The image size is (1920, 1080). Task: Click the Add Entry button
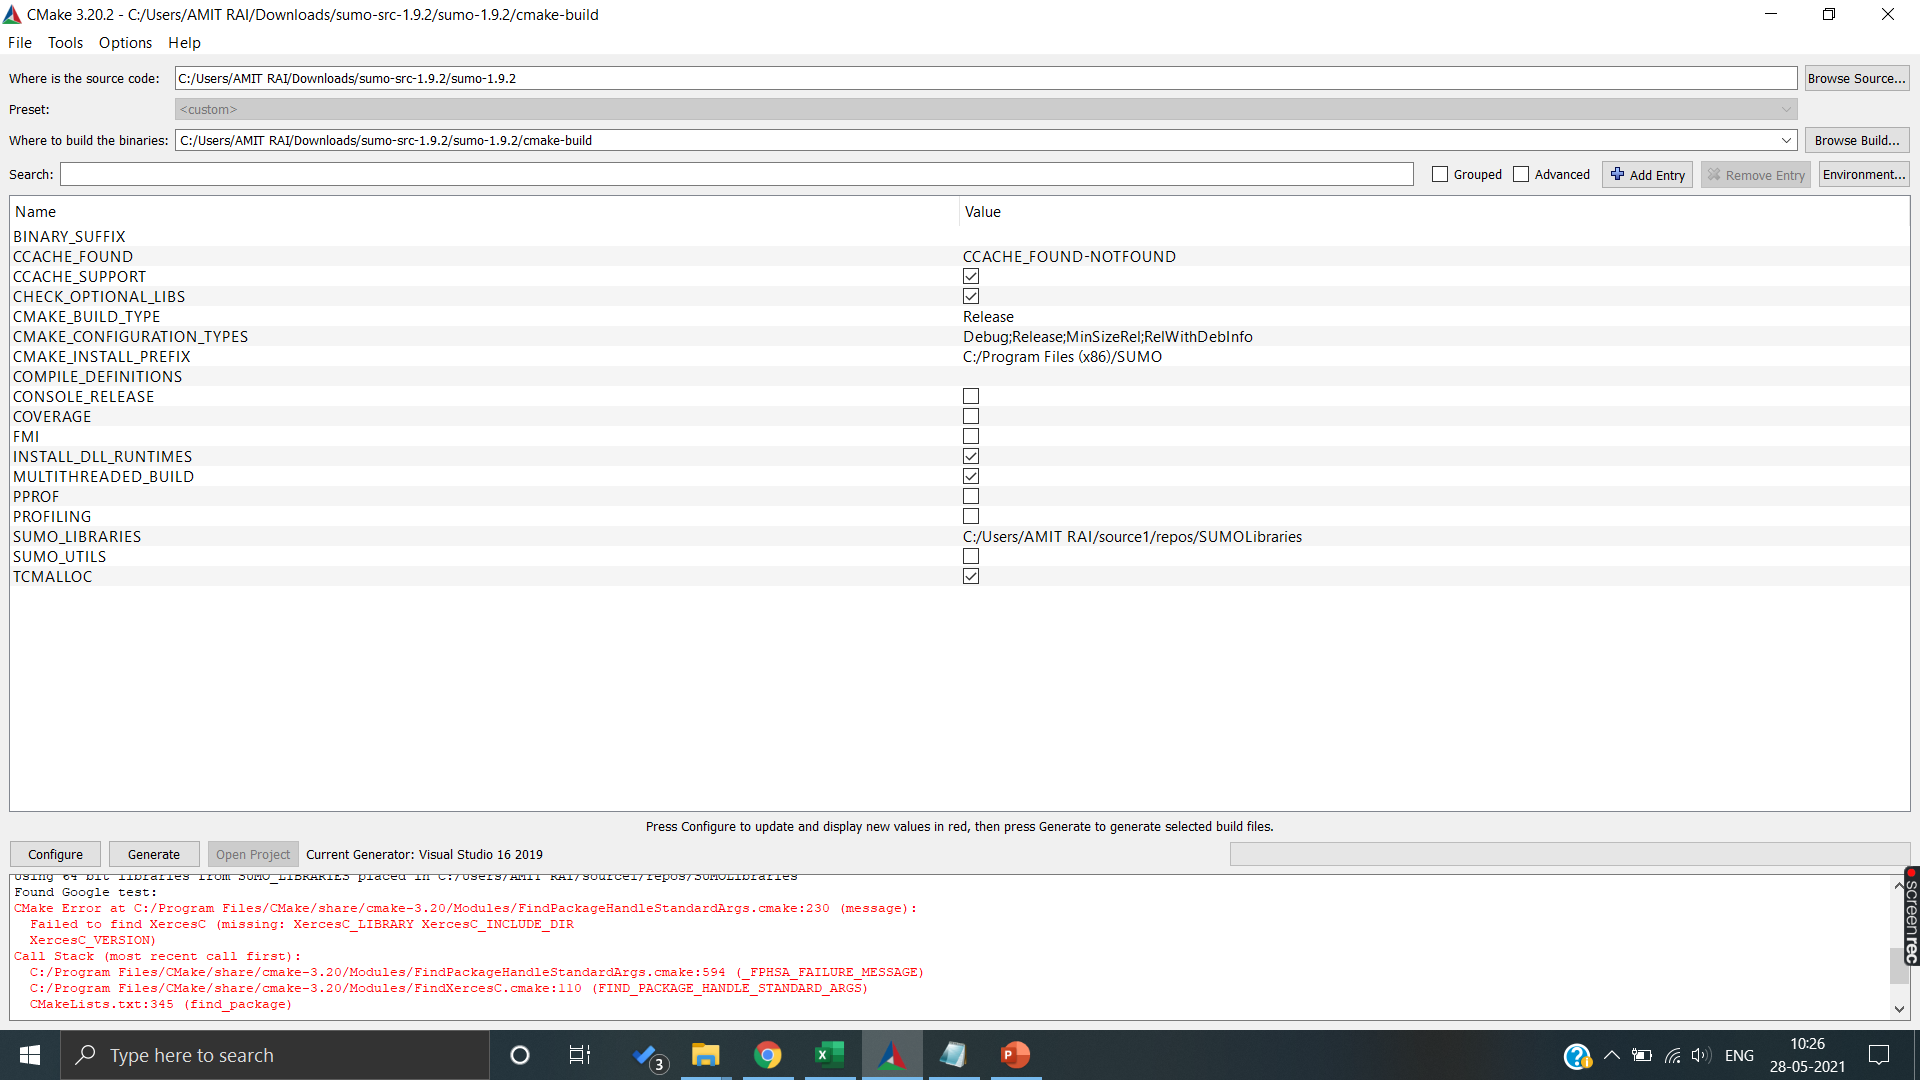tap(1647, 175)
